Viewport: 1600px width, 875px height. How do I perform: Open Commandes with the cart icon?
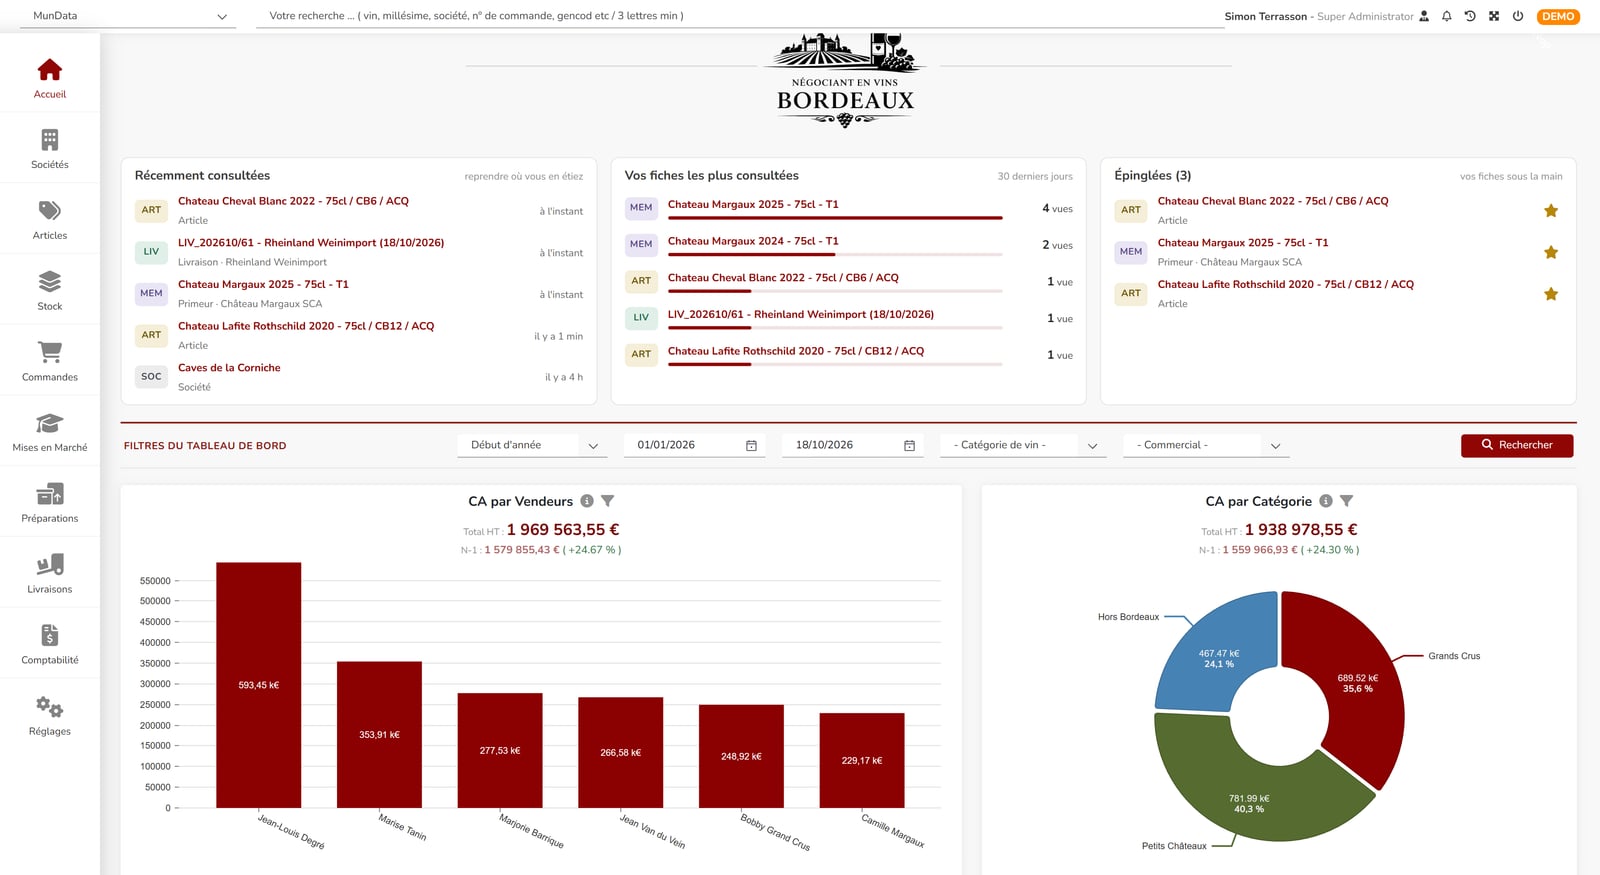(49, 362)
